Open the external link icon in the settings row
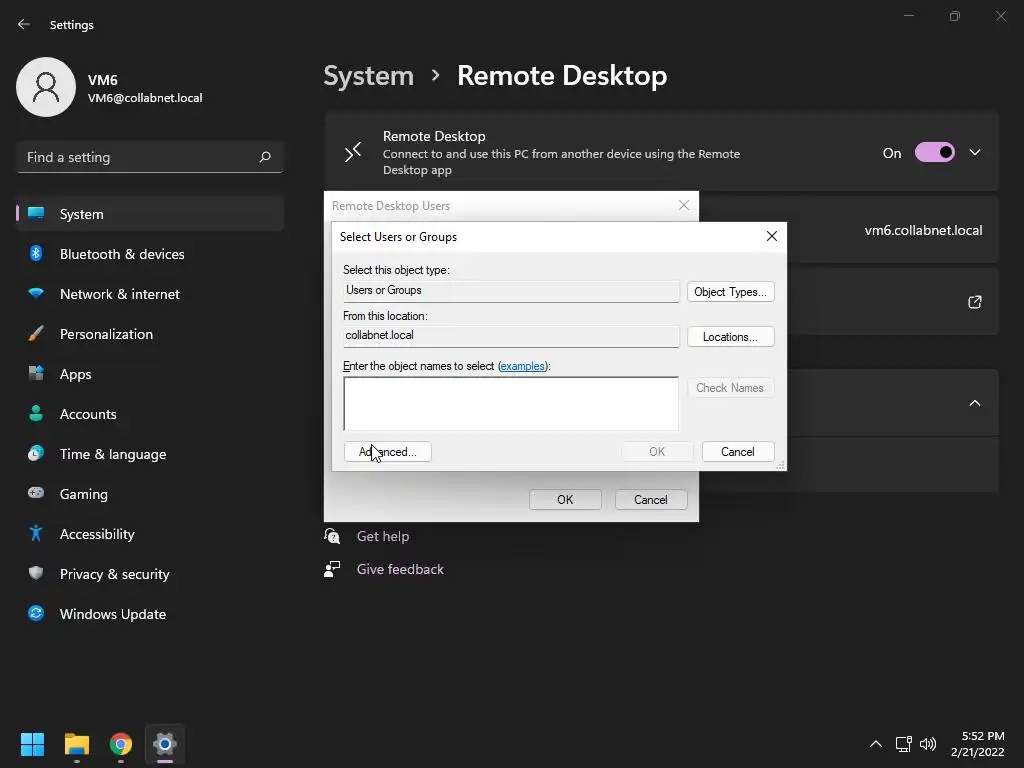This screenshot has width=1024, height=768. click(x=974, y=302)
